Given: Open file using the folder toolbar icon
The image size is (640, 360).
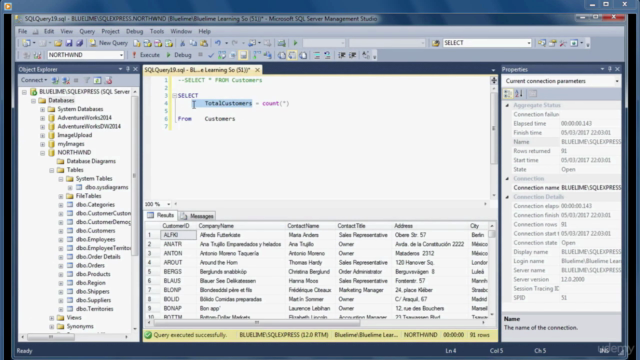Looking at the screenshot, I should [58, 43].
